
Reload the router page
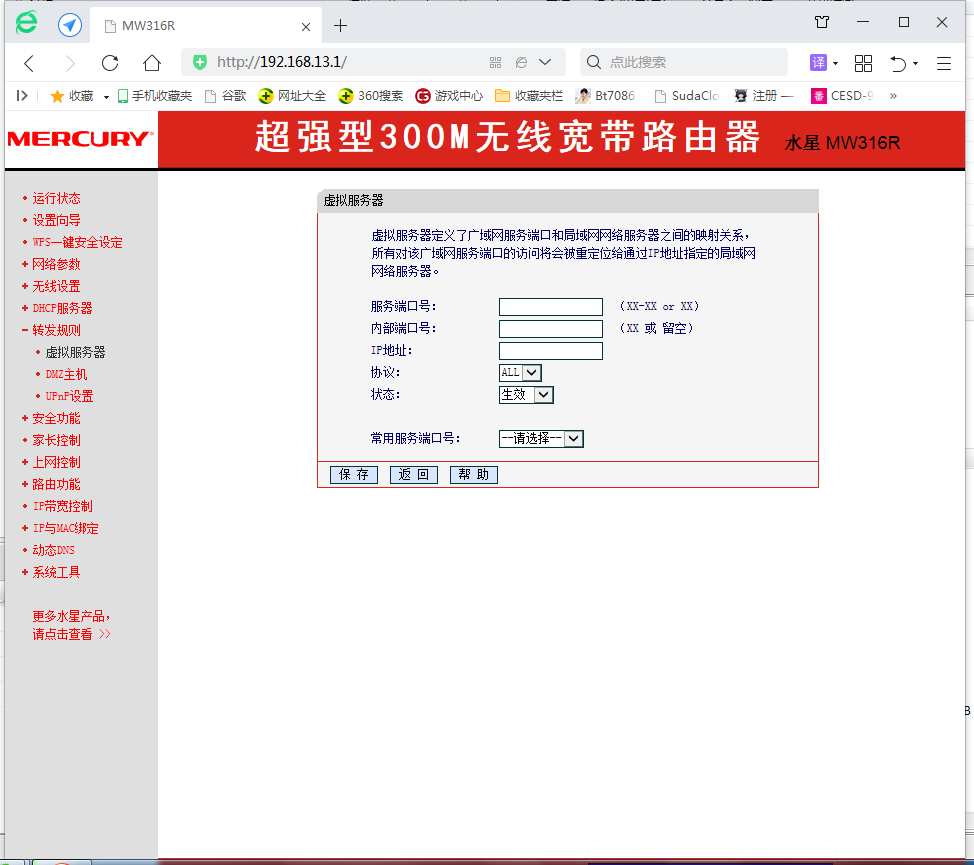(110, 63)
